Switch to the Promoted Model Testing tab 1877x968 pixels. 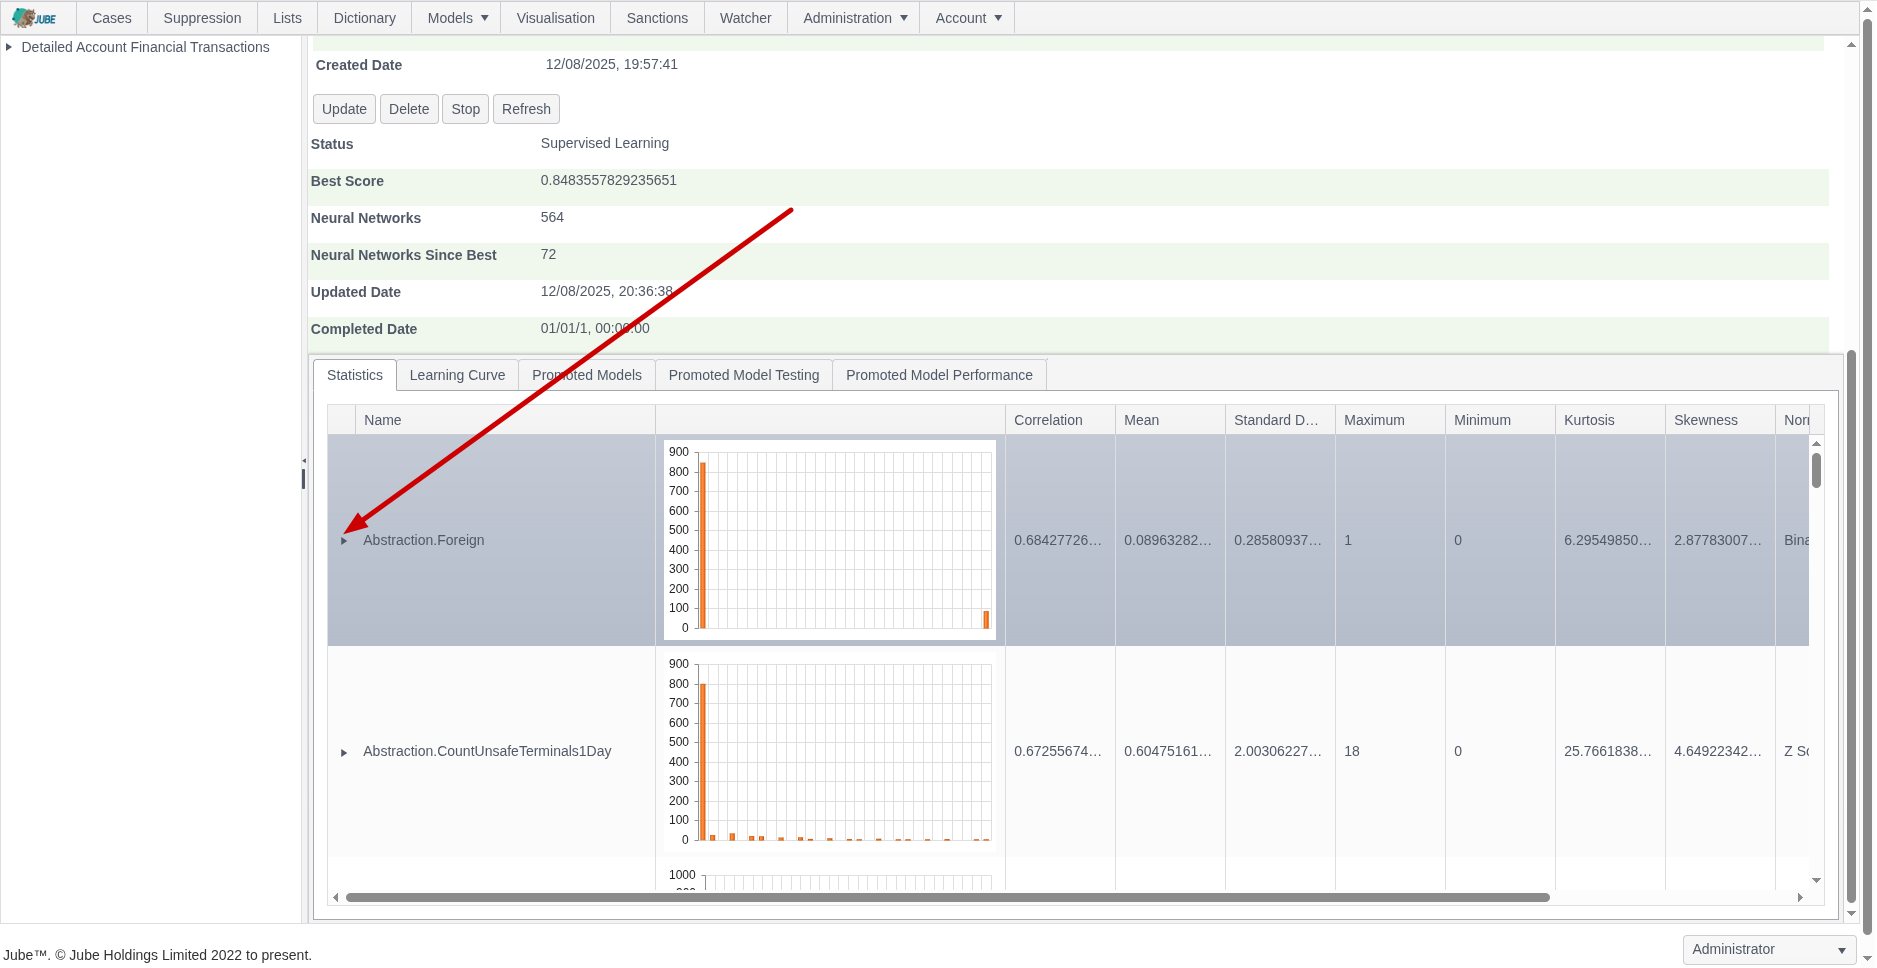pos(743,375)
